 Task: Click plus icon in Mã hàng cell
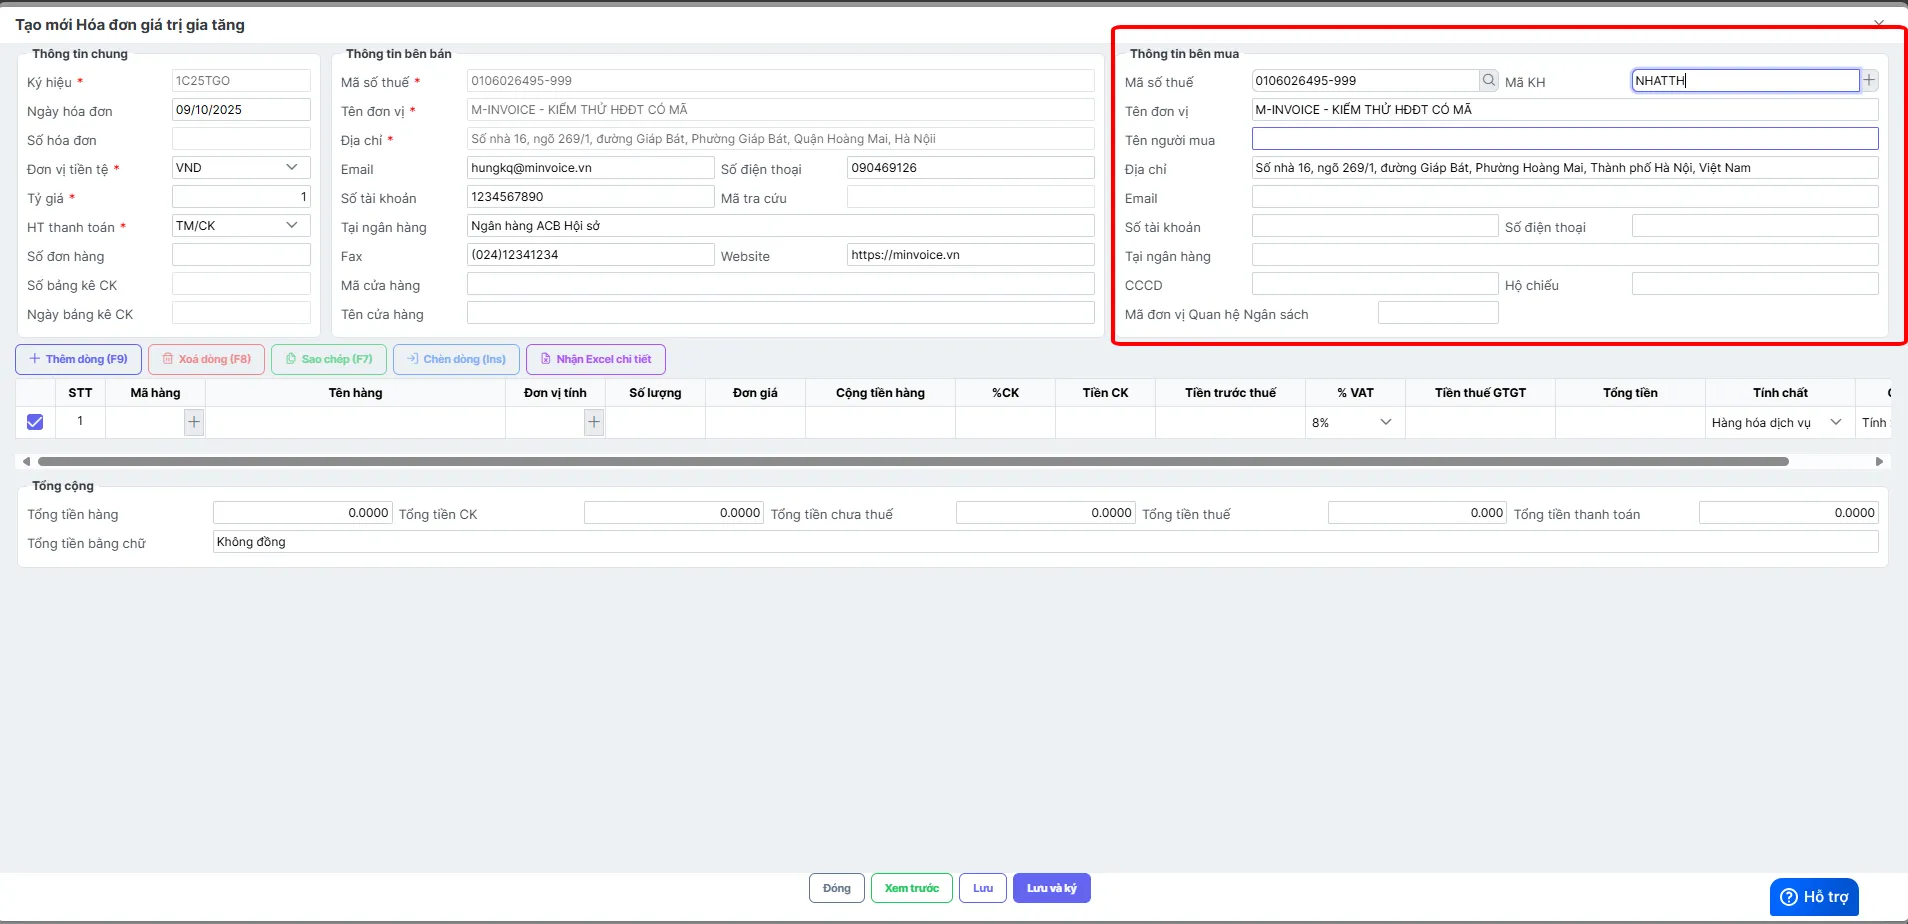tap(194, 423)
